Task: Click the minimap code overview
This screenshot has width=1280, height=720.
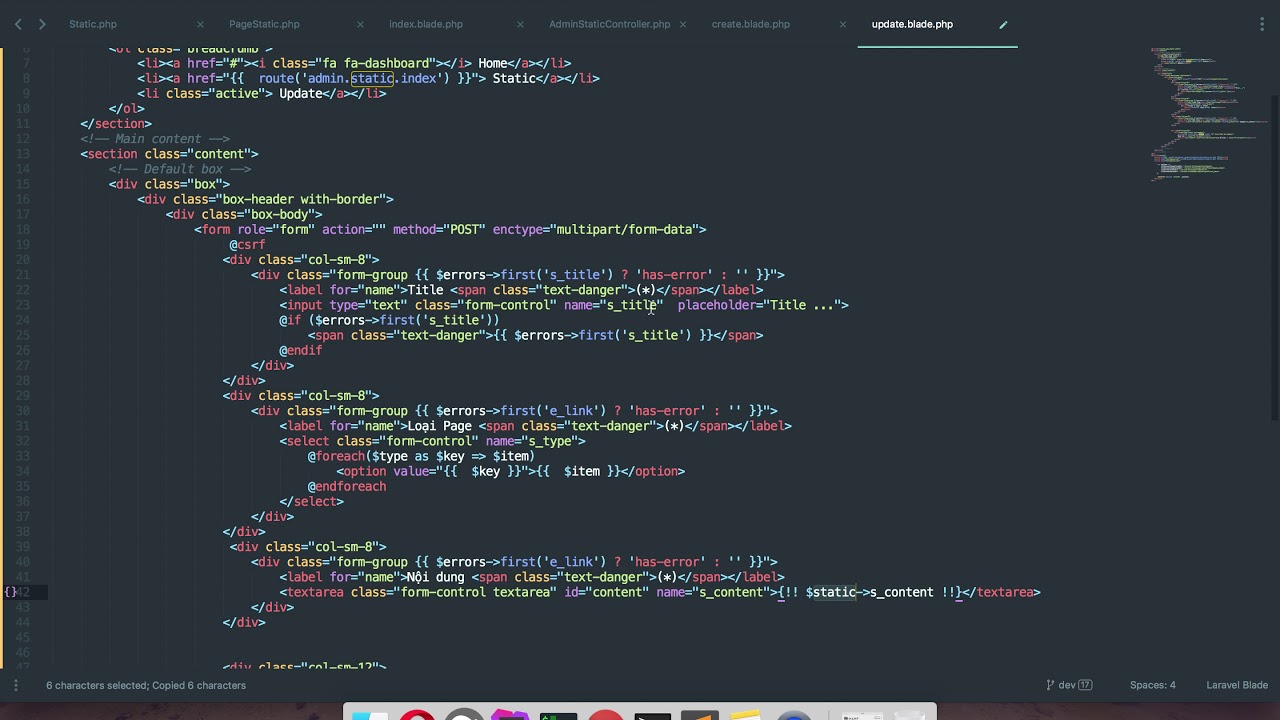Action: (1208, 112)
